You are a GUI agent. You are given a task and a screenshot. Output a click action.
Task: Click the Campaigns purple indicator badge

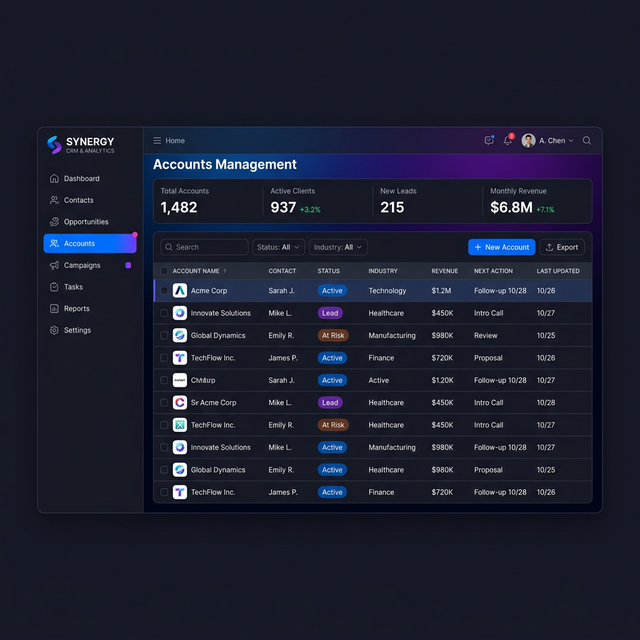click(128, 265)
